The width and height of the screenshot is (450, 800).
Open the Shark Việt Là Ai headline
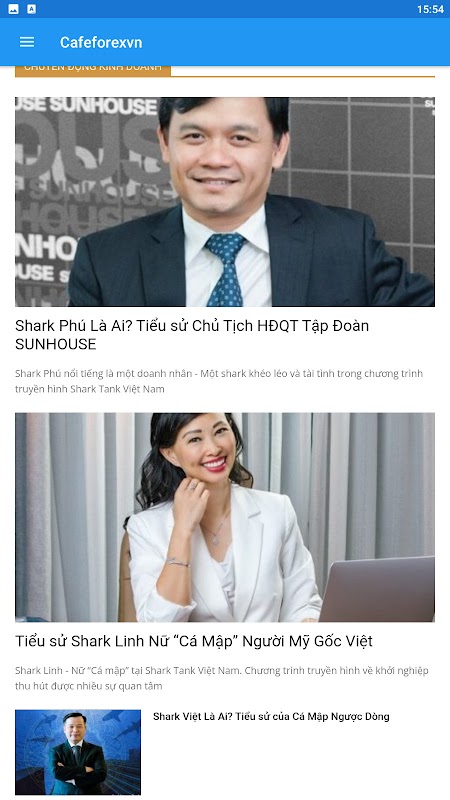271,716
